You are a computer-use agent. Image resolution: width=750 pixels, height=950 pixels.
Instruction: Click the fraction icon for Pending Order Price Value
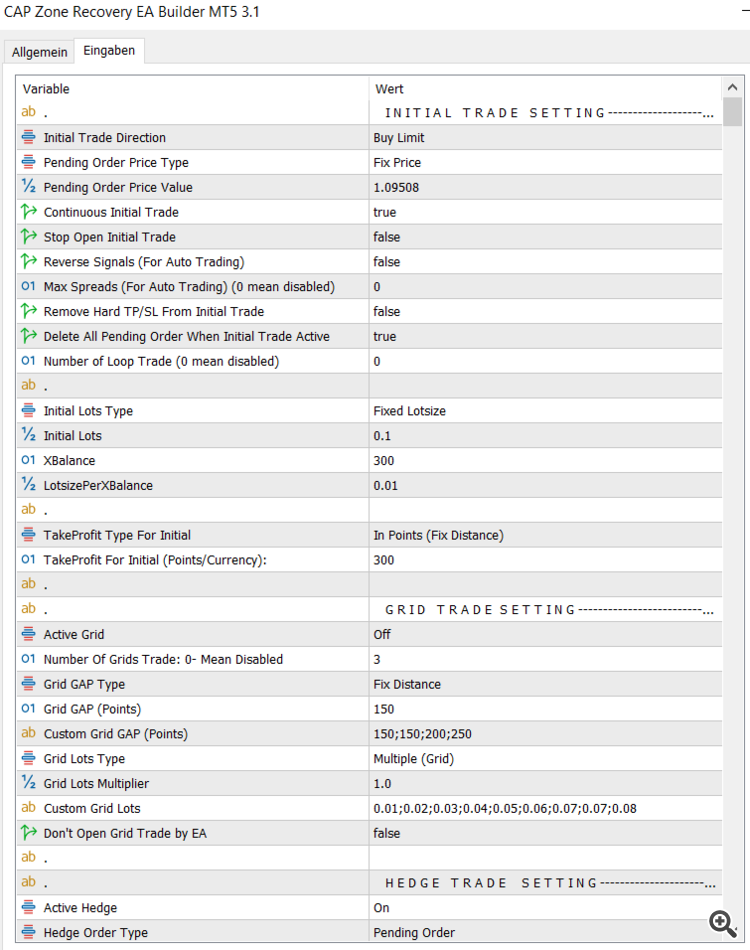pos(28,187)
